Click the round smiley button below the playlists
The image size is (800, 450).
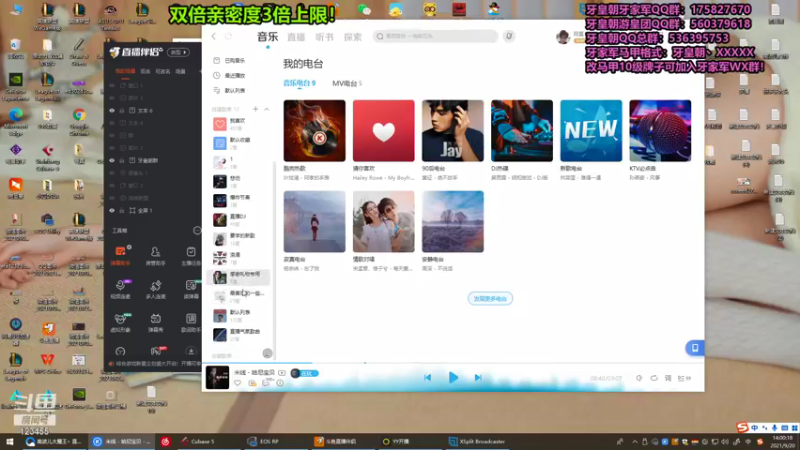tap(267, 353)
